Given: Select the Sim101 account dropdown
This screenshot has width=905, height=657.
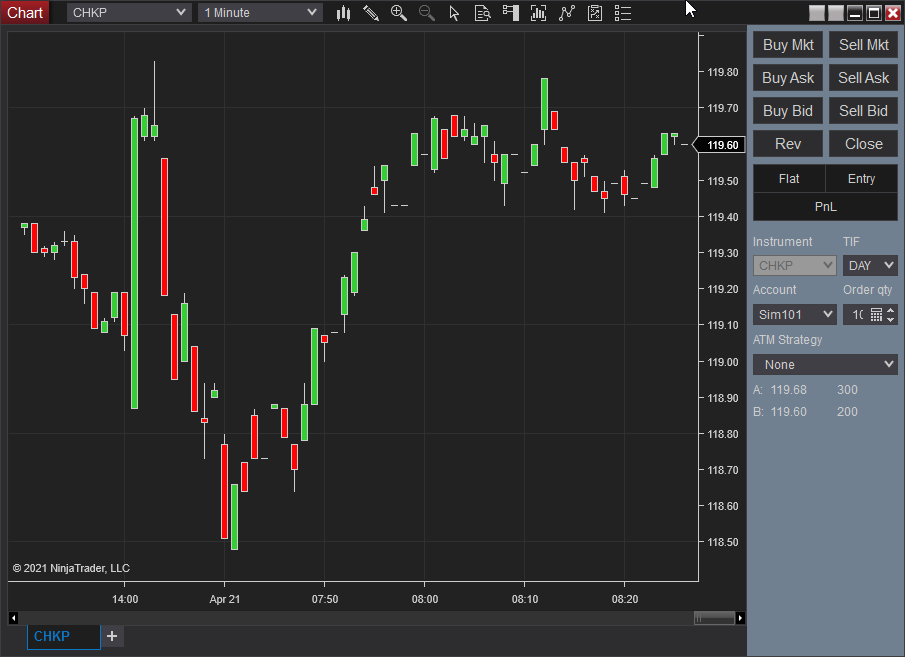Looking at the screenshot, I should (x=795, y=315).
